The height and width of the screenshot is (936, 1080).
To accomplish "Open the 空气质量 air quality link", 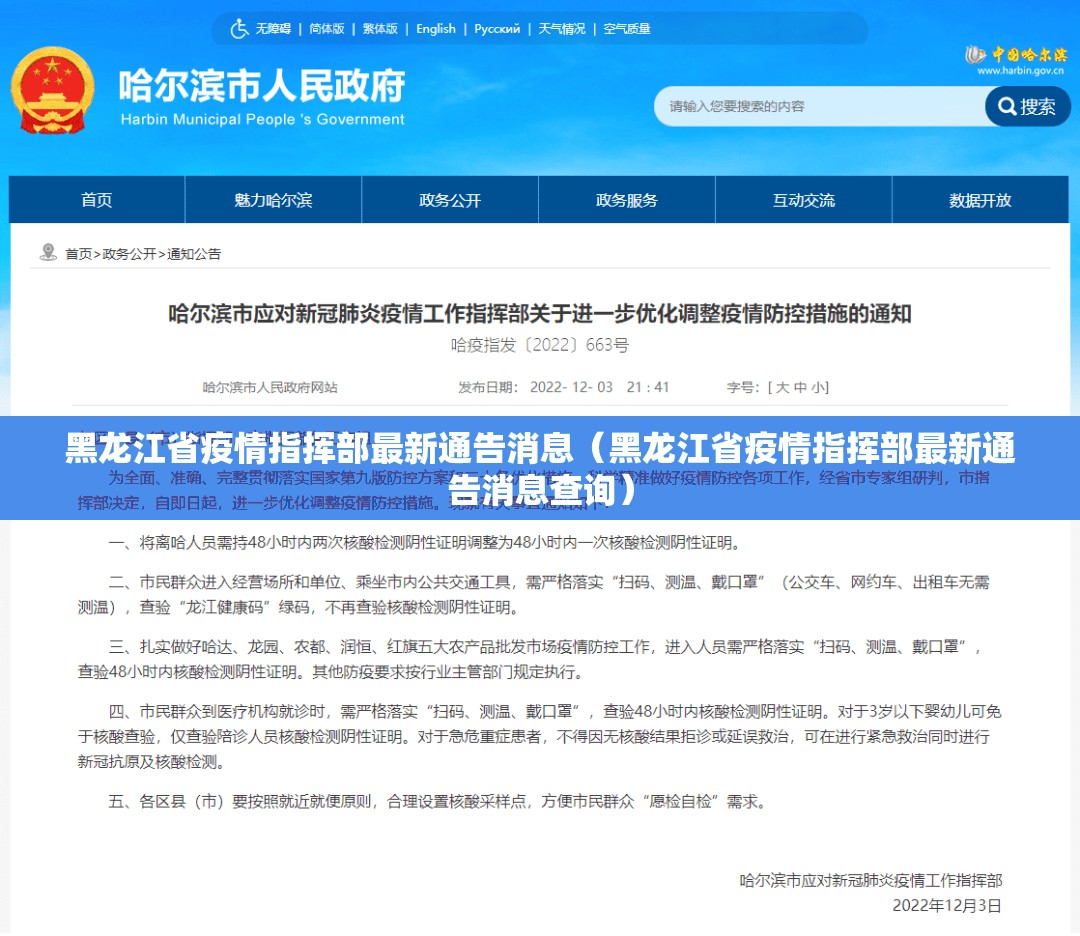I will [x=627, y=29].
